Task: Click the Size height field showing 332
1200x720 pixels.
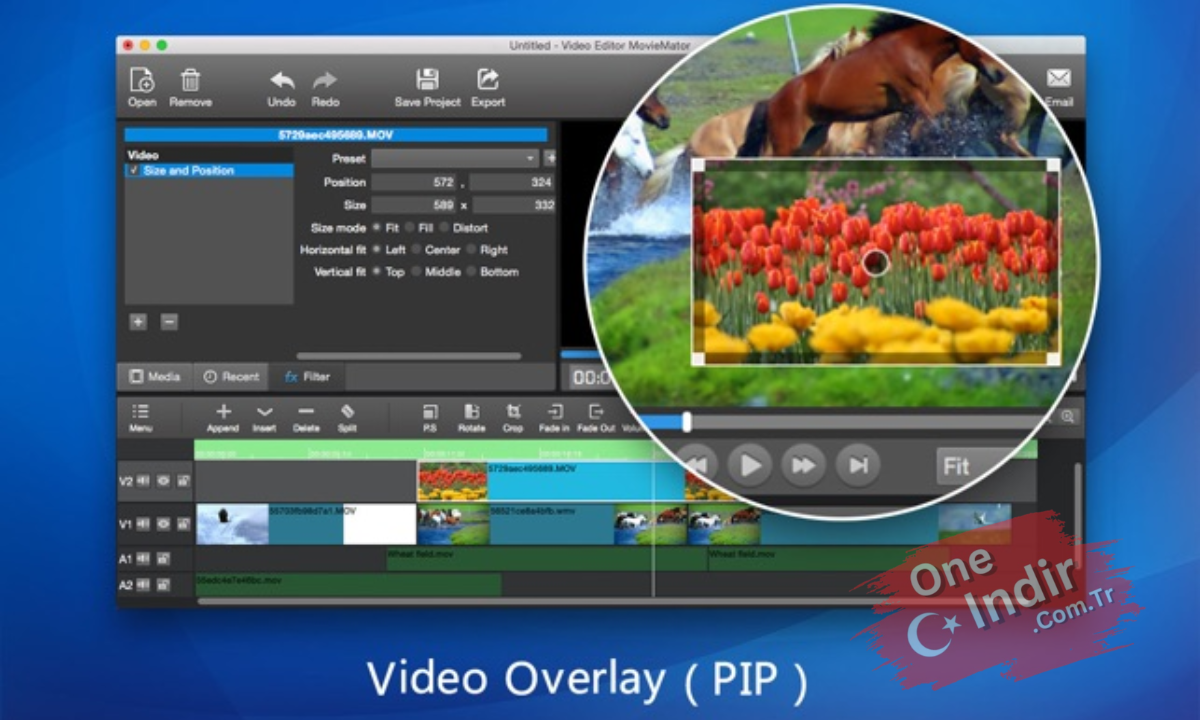Action: pyautogui.click(x=514, y=205)
